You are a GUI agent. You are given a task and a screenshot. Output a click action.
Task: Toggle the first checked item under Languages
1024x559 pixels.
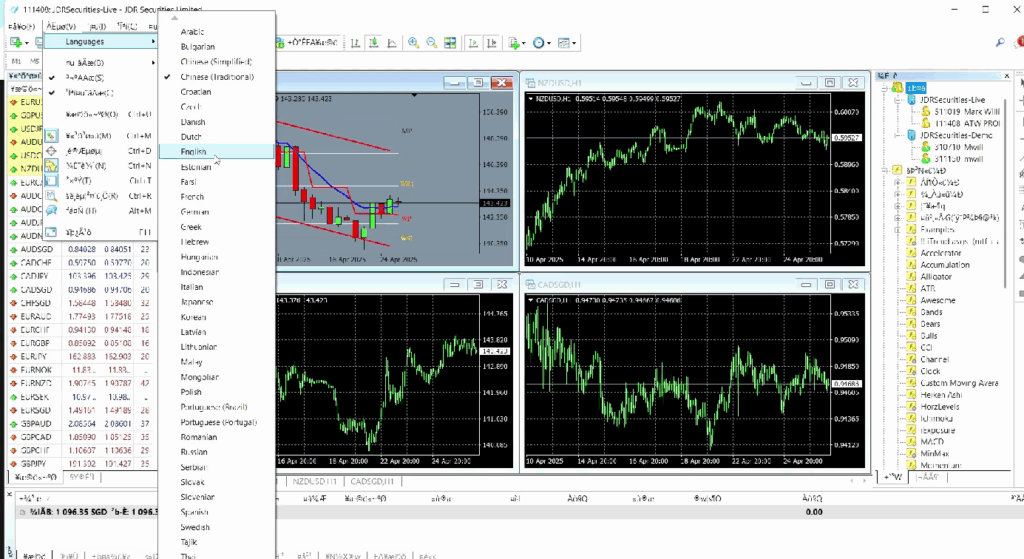pyautogui.click(x=101, y=78)
